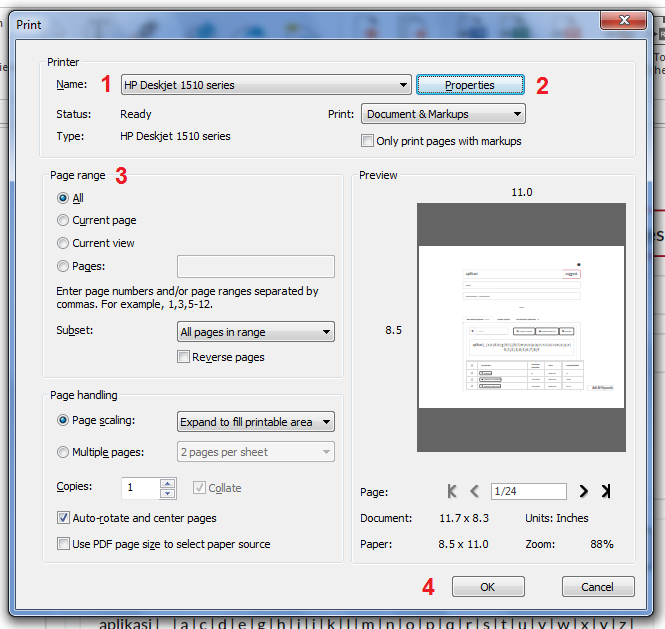The image size is (665, 629).
Task: Decrease number of copies with down arrow
Action: point(168,493)
